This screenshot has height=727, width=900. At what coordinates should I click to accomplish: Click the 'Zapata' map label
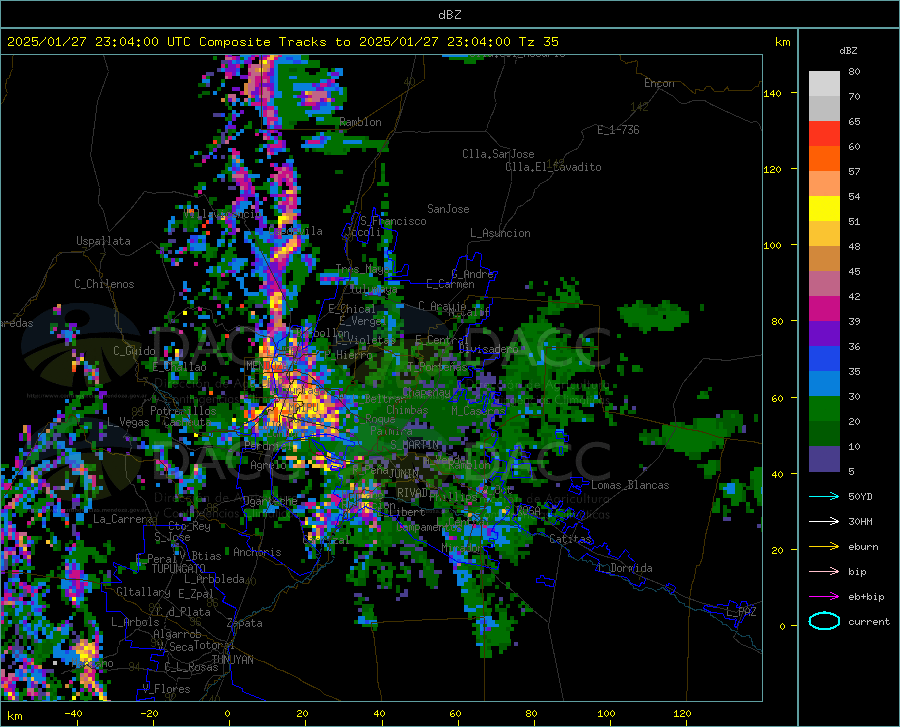[x=245, y=623]
